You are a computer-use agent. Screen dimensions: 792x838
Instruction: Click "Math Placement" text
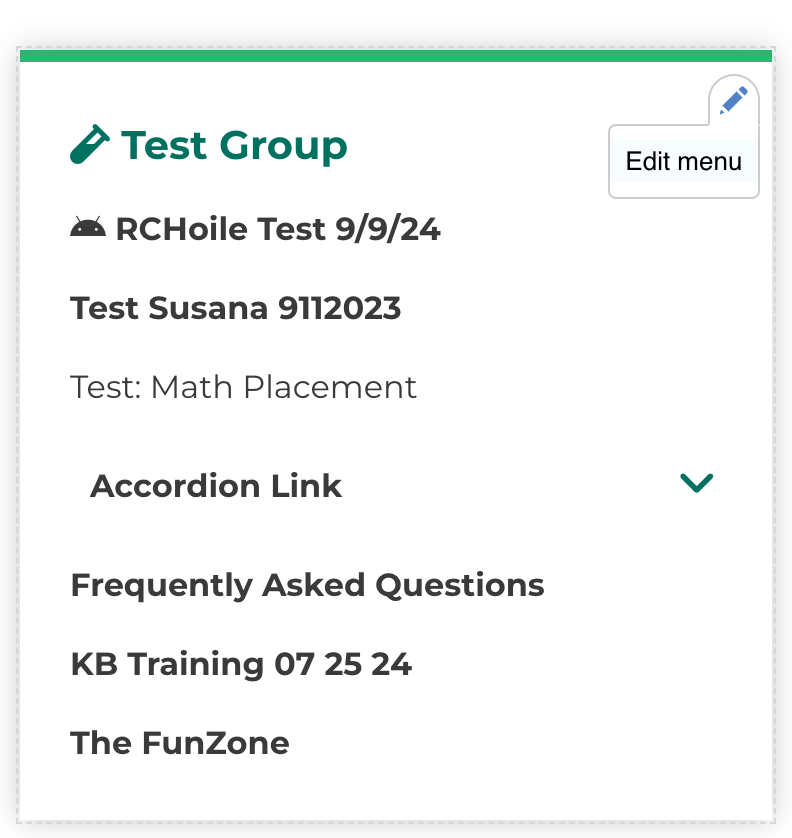click(284, 387)
